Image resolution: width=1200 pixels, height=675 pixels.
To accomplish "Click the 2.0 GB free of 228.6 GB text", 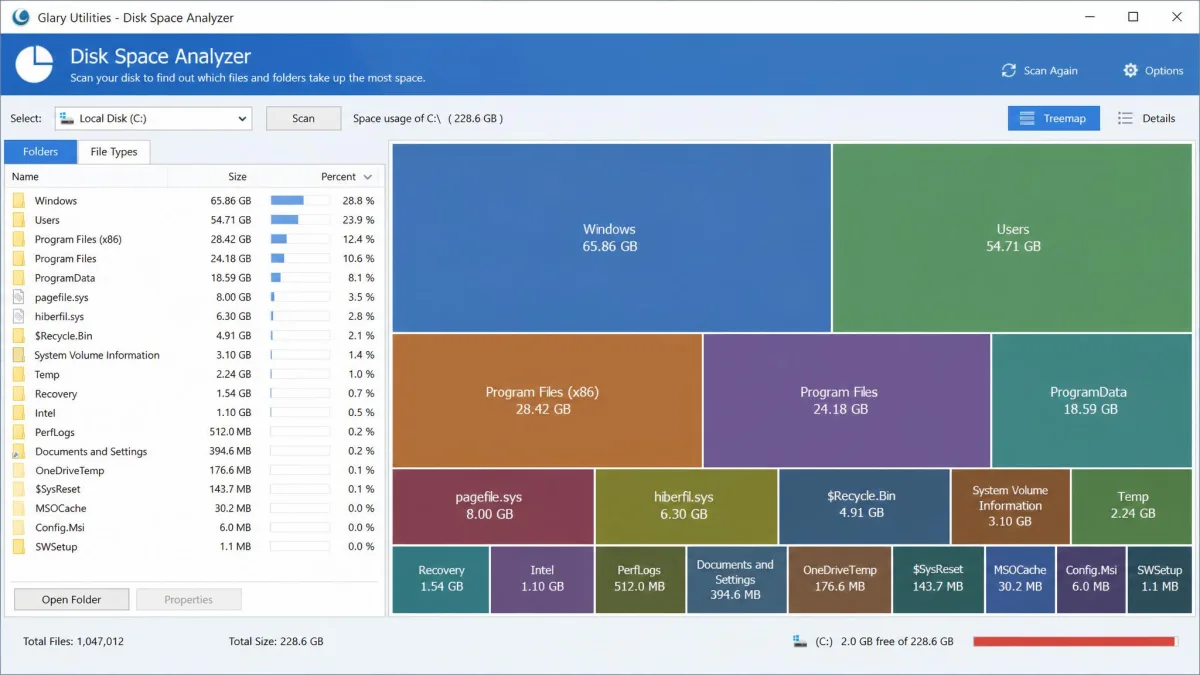I will 897,641.
